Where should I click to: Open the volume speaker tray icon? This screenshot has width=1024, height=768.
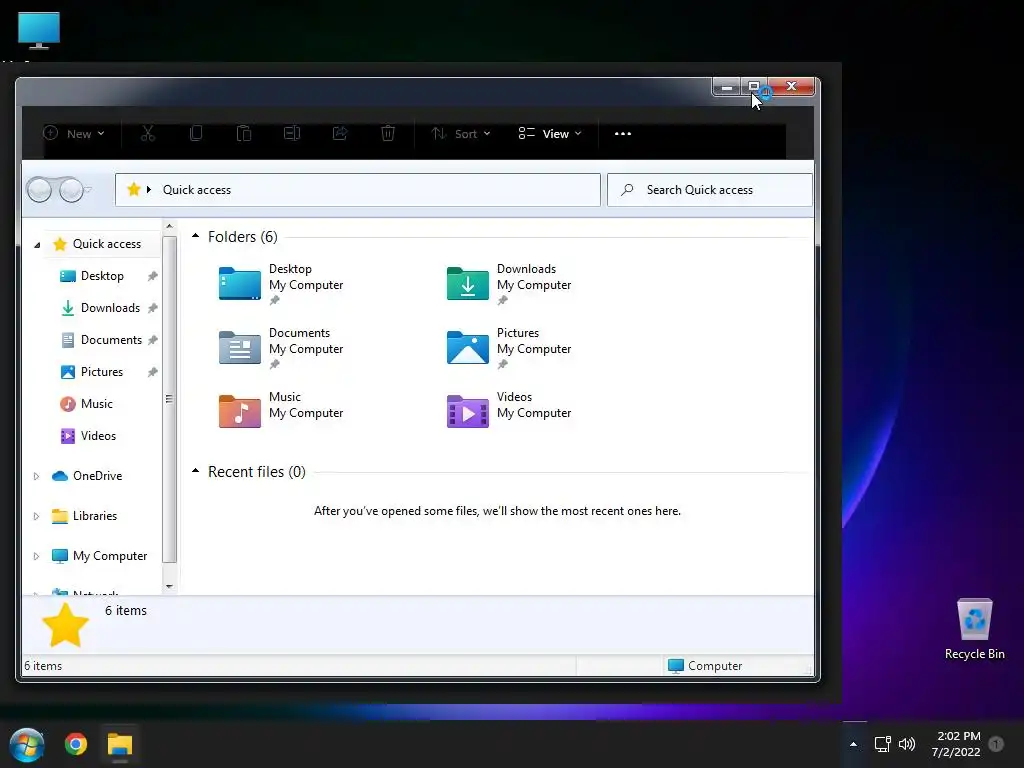tap(906, 744)
